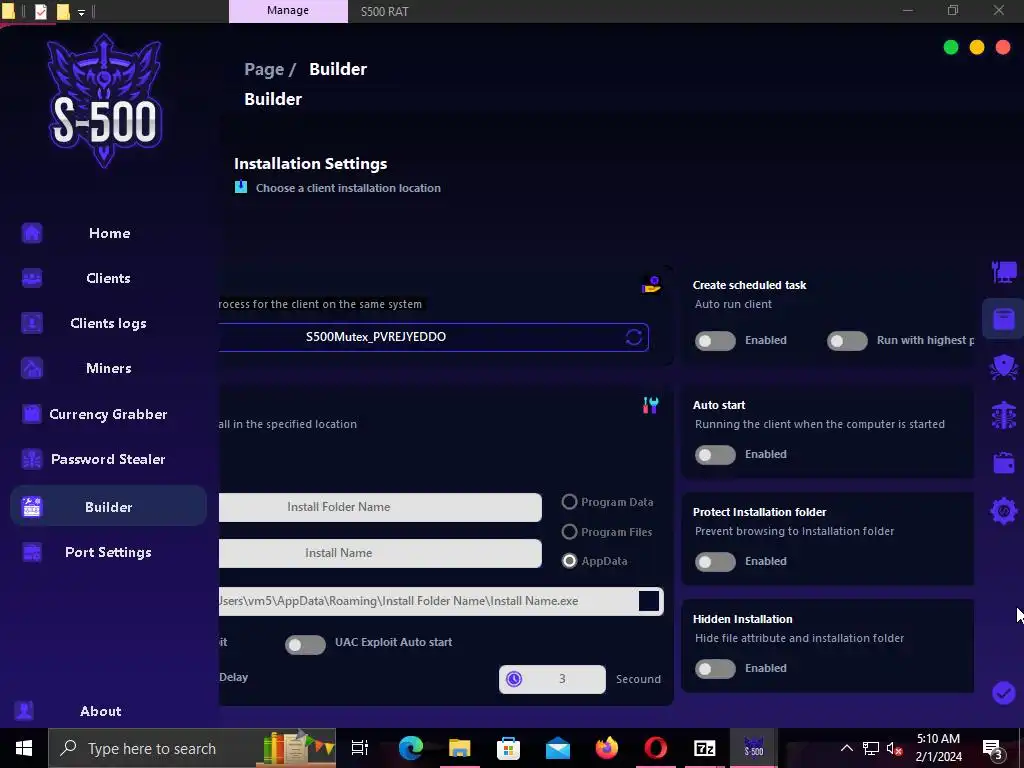Click the Install Folder Name field
The width and height of the screenshot is (1024, 768).
380,507
